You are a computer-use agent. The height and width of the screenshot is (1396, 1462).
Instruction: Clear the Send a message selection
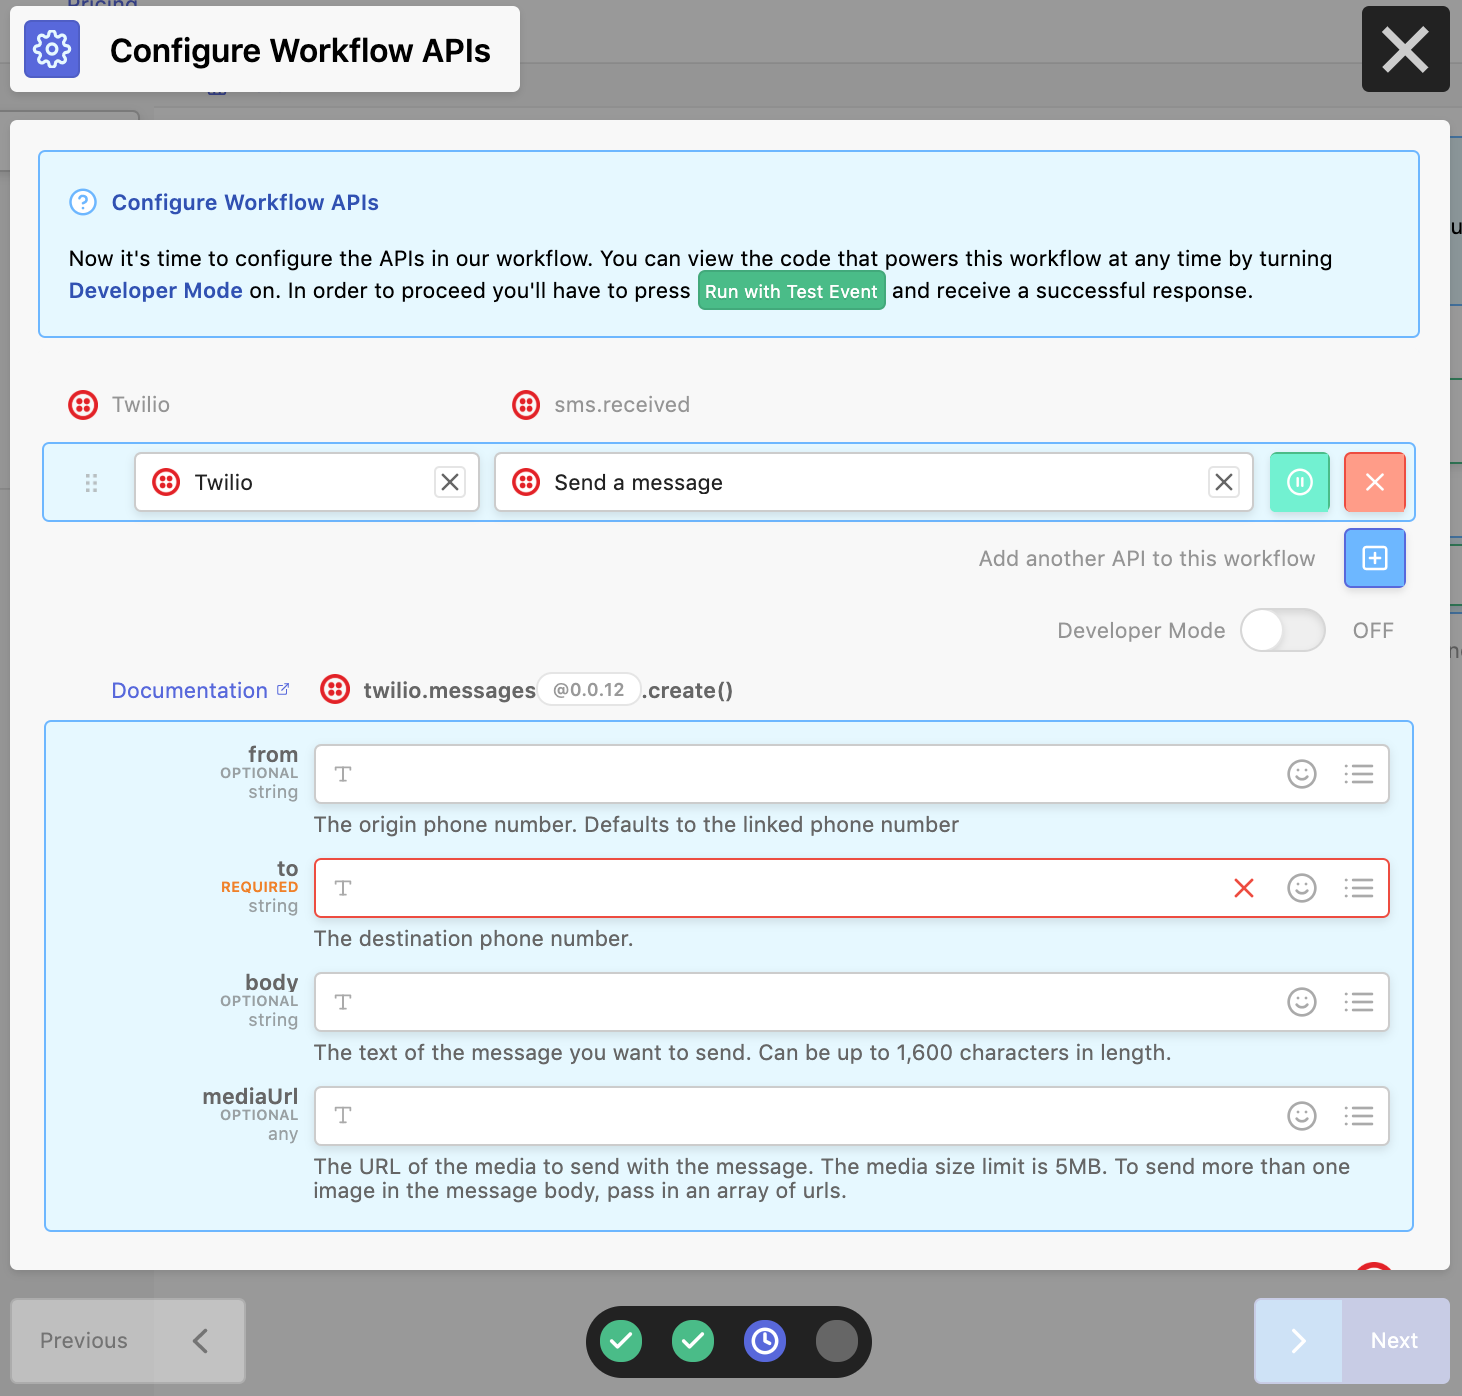pyautogui.click(x=1223, y=482)
